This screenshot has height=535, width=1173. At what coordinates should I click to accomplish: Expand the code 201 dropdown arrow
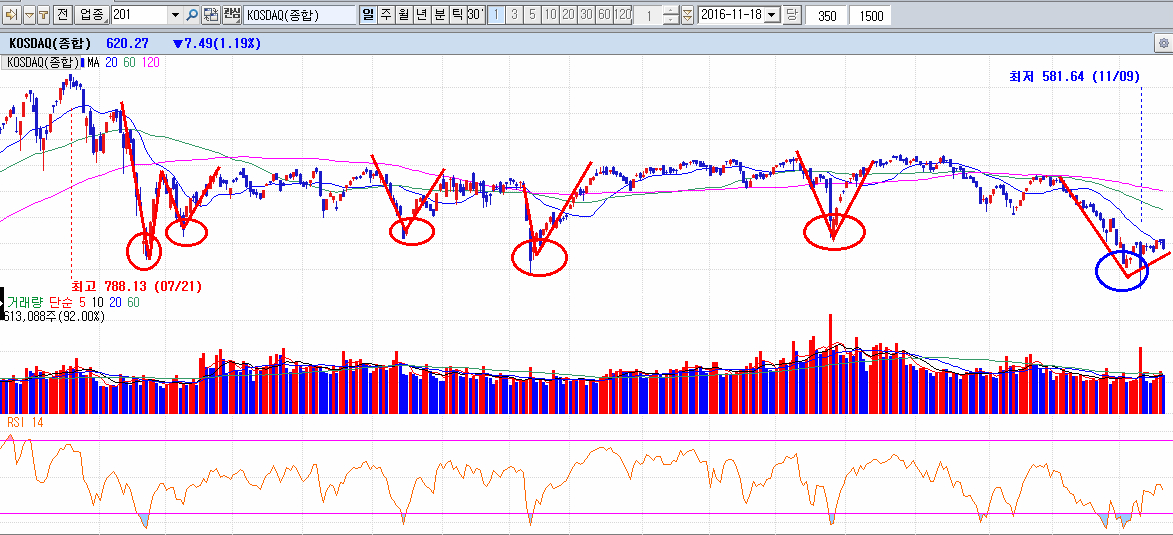click(x=175, y=15)
